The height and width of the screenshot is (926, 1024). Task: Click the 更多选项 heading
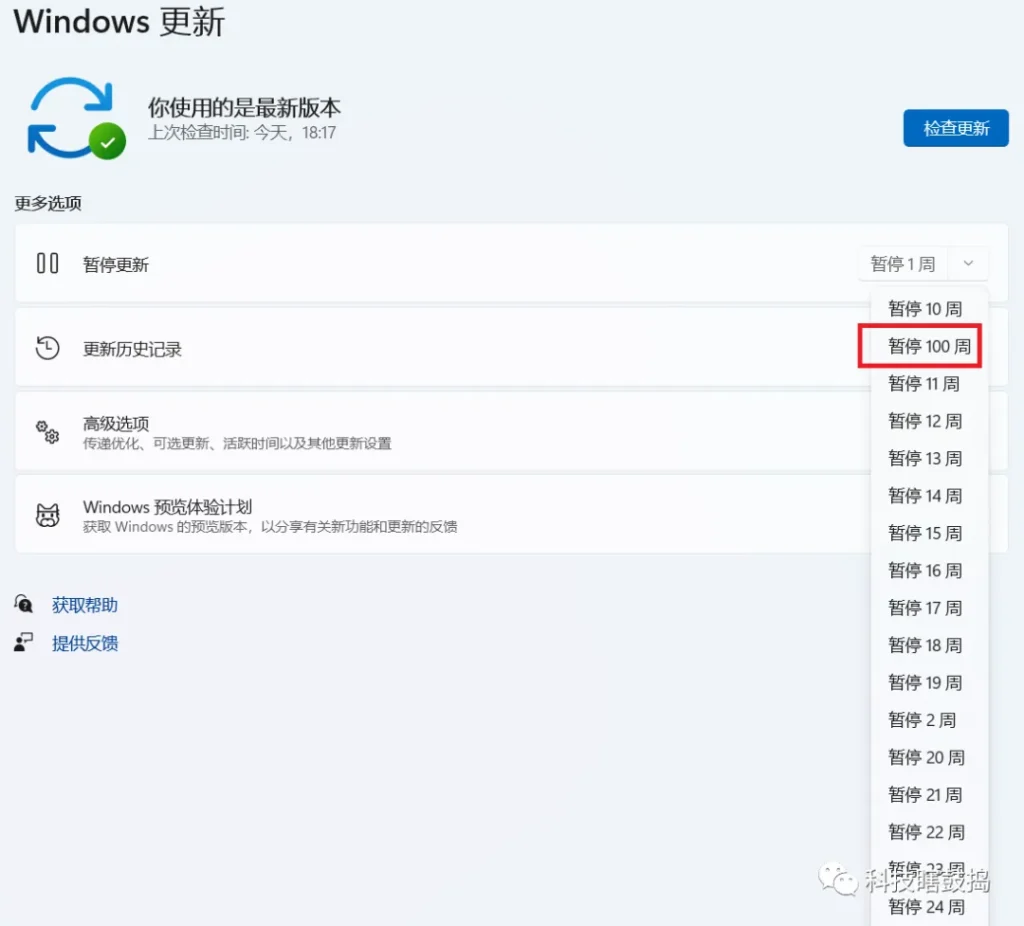pos(48,203)
